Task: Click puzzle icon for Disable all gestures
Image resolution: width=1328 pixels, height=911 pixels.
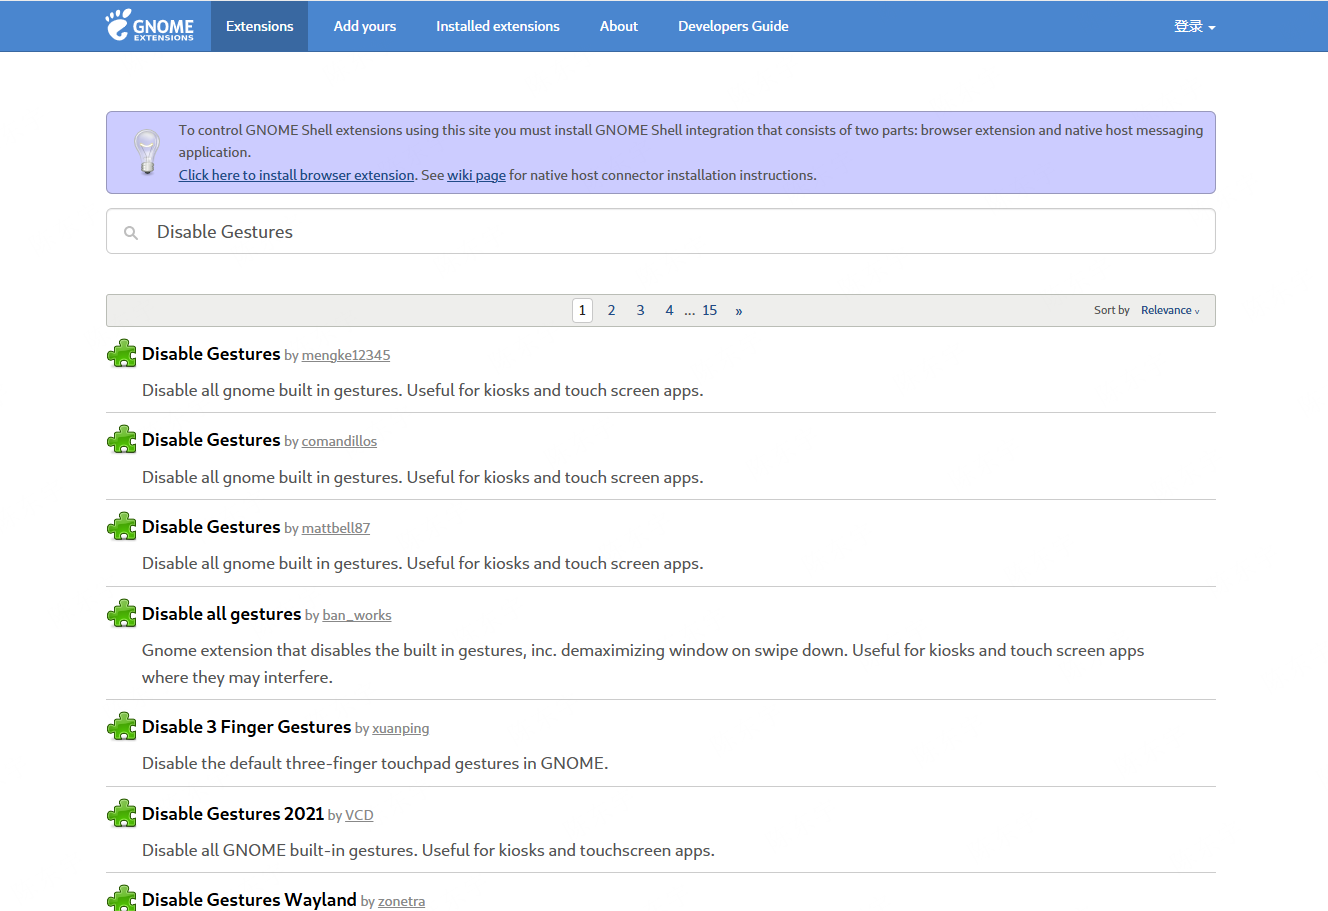Action: point(122,614)
